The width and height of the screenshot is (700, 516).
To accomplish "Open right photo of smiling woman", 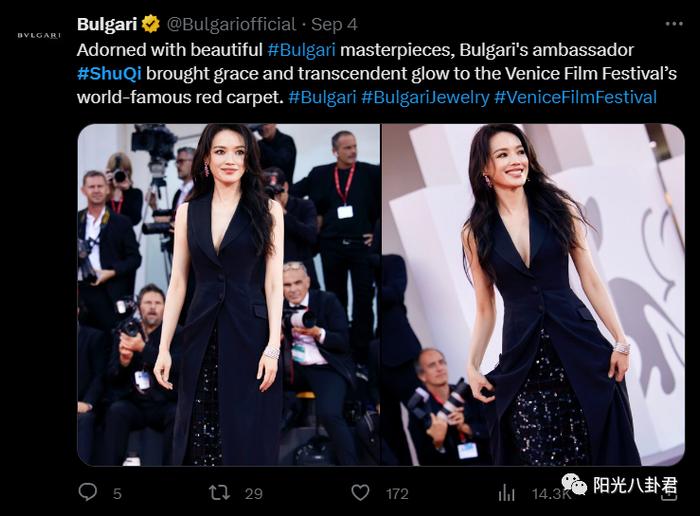I will pyautogui.click(x=533, y=295).
